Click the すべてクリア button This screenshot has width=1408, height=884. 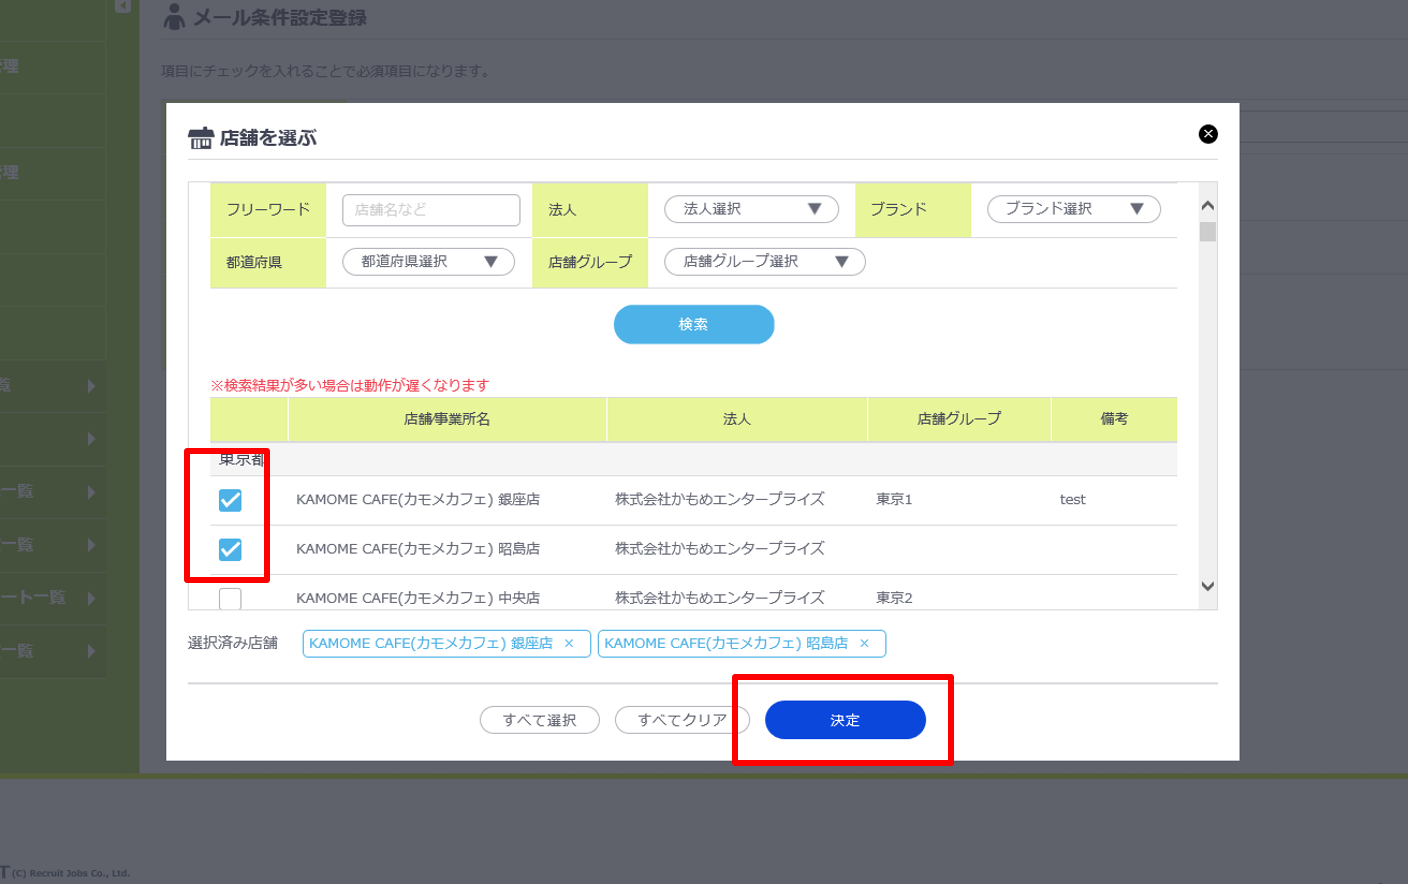[x=682, y=720]
